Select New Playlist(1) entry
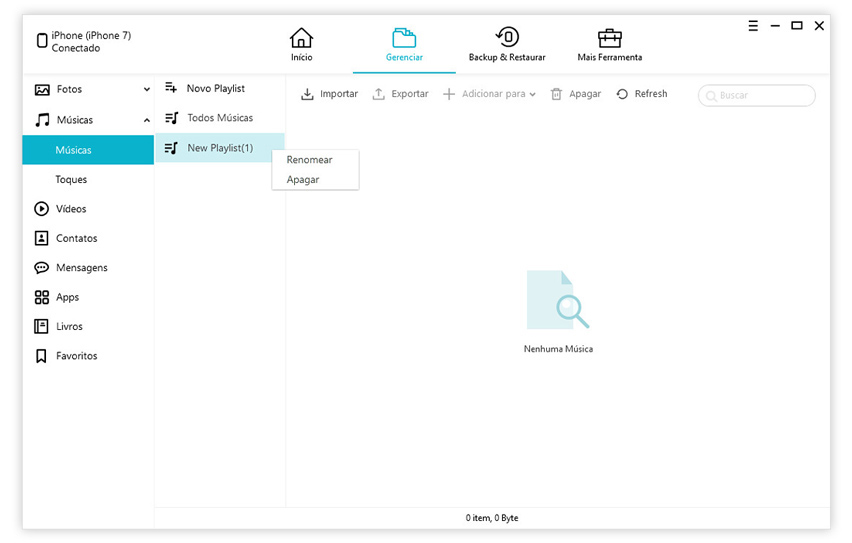This screenshot has width=852, height=543. [x=220, y=148]
